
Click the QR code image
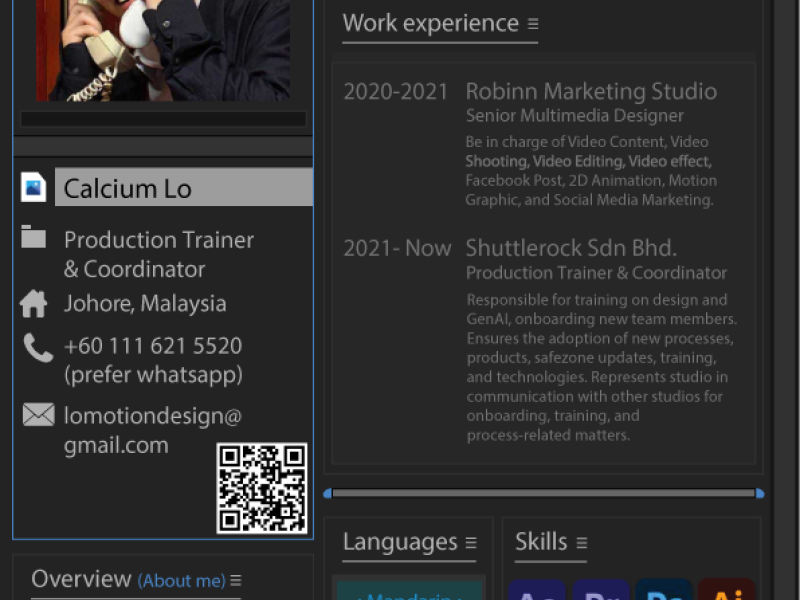(x=262, y=488)
